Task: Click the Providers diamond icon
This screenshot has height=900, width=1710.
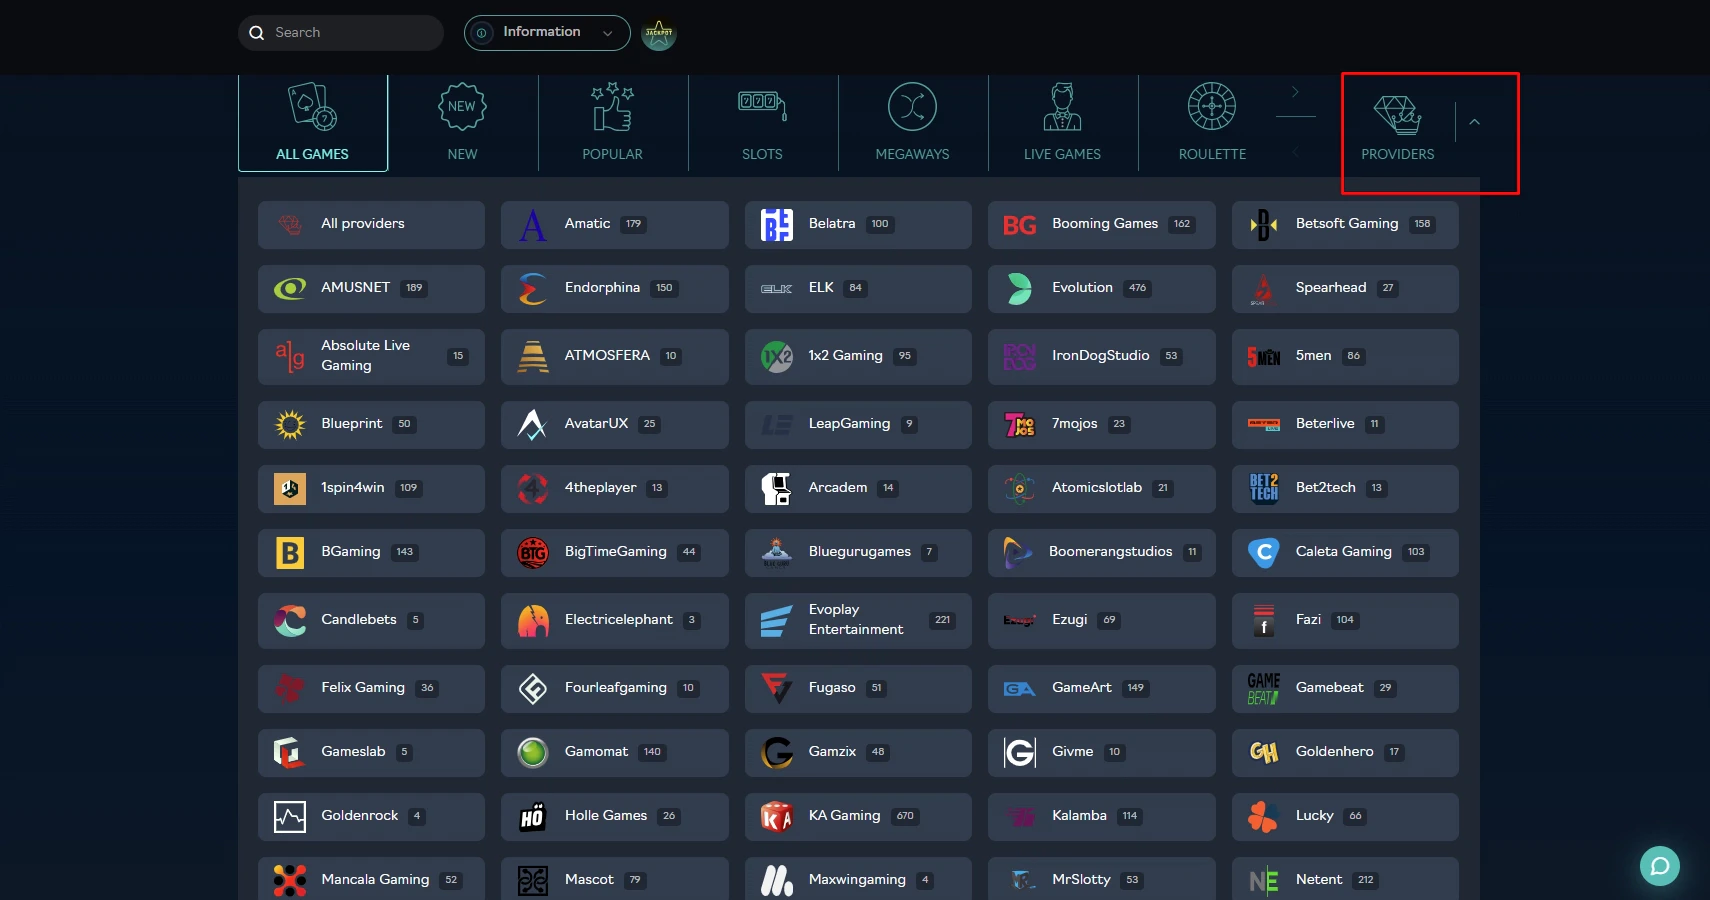Action: click(x=1397, y=114)
